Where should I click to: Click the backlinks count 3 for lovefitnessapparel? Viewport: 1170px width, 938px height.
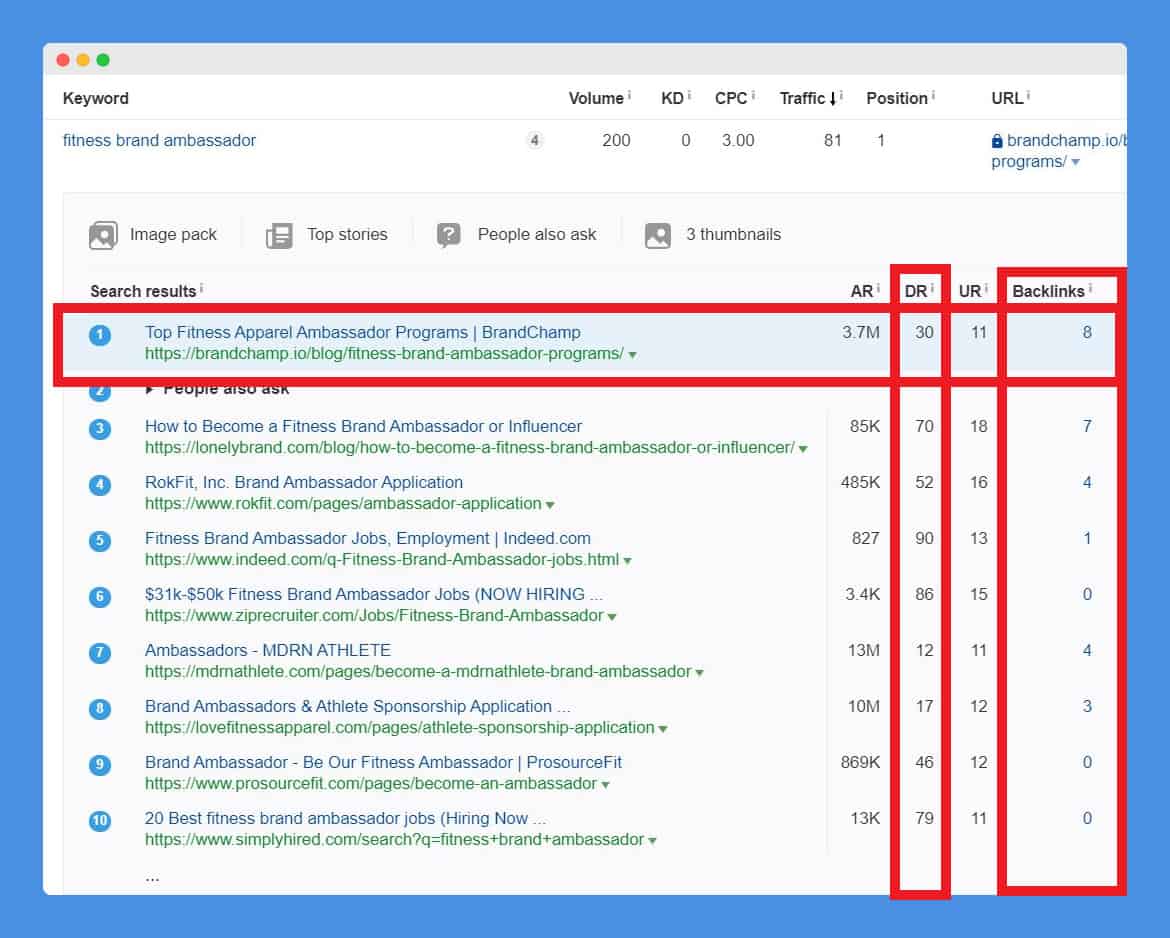[1087, 706]
